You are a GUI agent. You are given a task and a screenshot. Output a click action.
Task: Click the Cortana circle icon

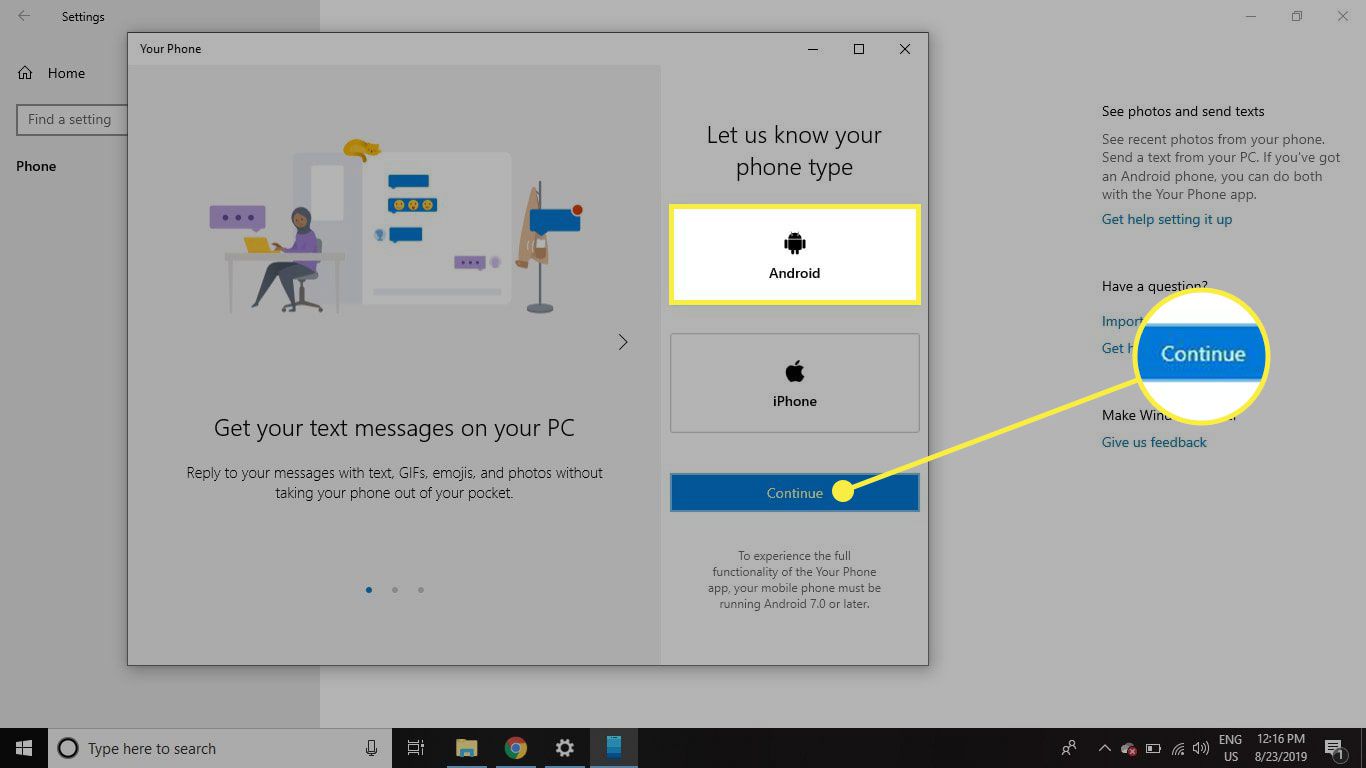(x=68, y=748)
